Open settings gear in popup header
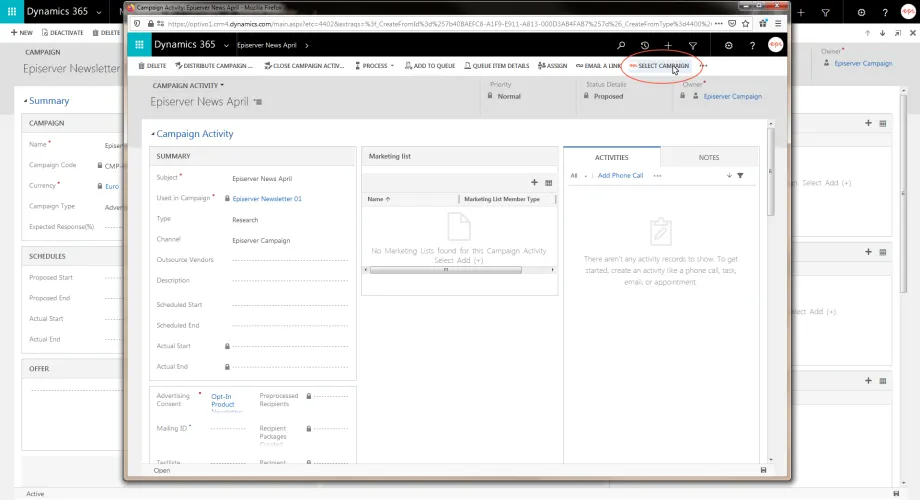Viewport: 920px width, 500px height. coord(729,45)
